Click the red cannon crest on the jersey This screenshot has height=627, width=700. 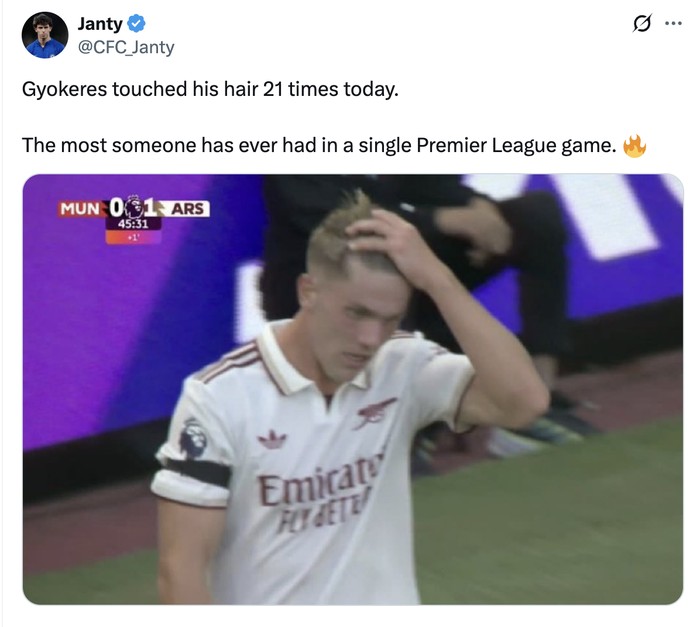click(375, 412)
